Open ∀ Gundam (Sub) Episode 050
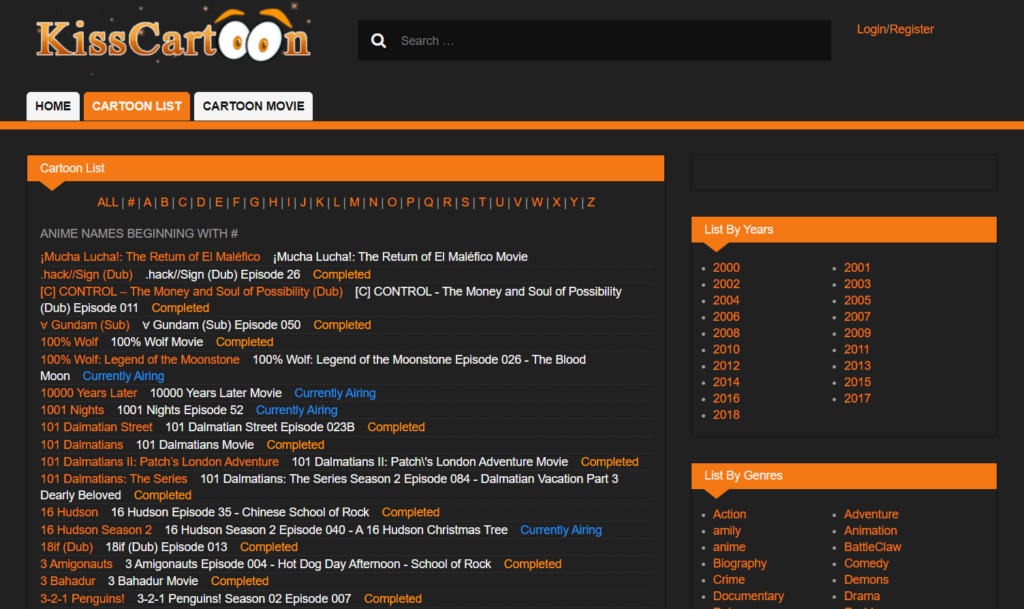 click(221, 325)
